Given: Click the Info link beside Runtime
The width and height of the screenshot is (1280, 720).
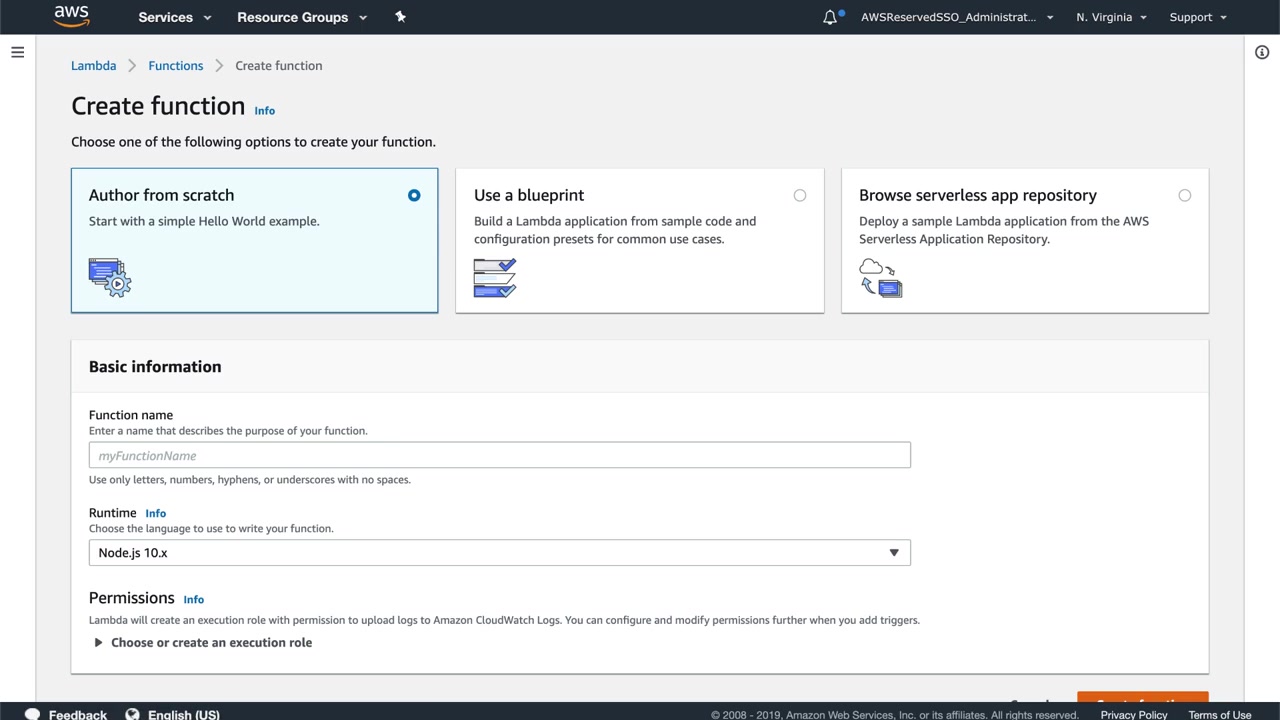Looking at the screenshot, I should (x=155, y=513).
